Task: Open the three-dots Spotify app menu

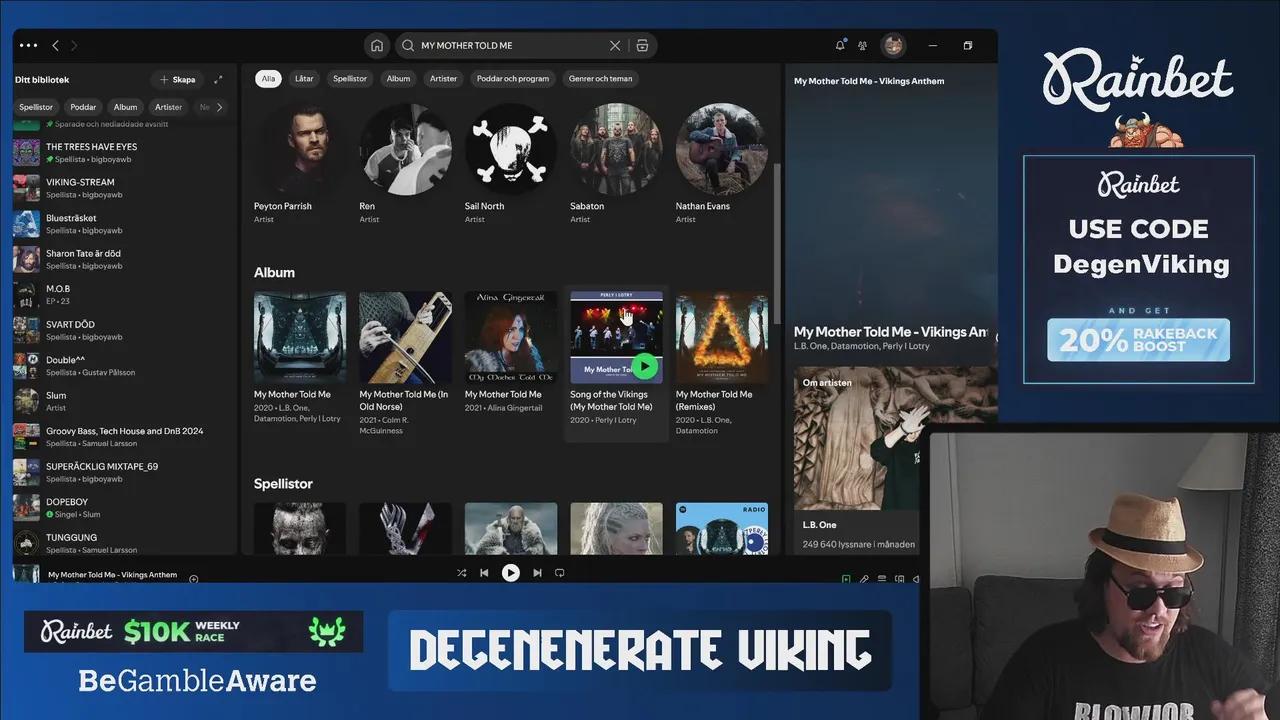Action: pos(28,45)
